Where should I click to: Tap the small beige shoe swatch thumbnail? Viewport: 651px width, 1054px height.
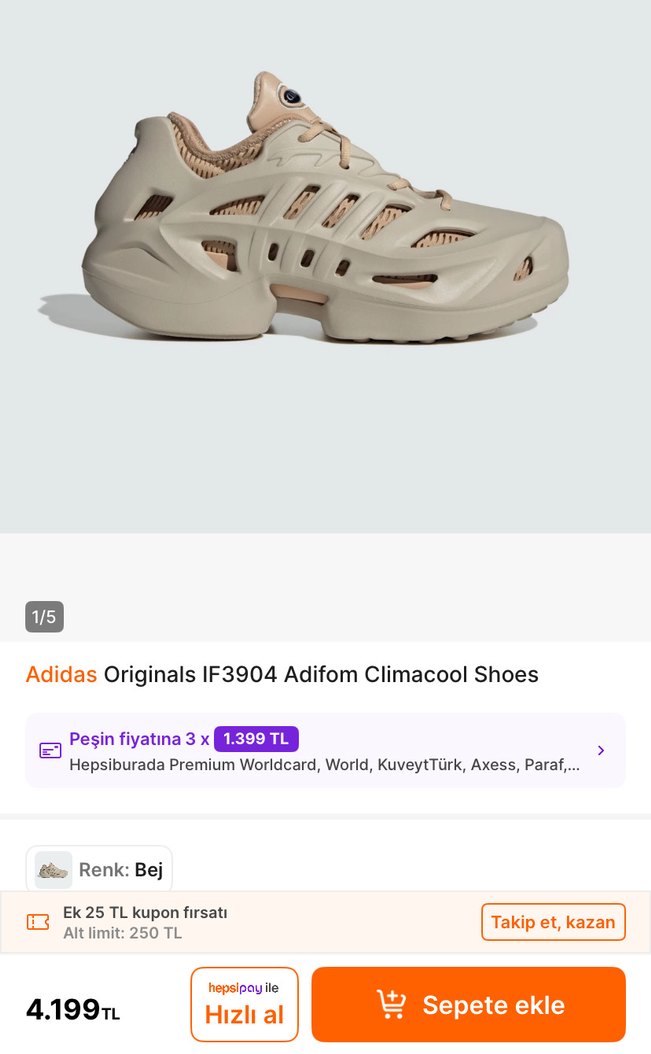coord(52,869)
